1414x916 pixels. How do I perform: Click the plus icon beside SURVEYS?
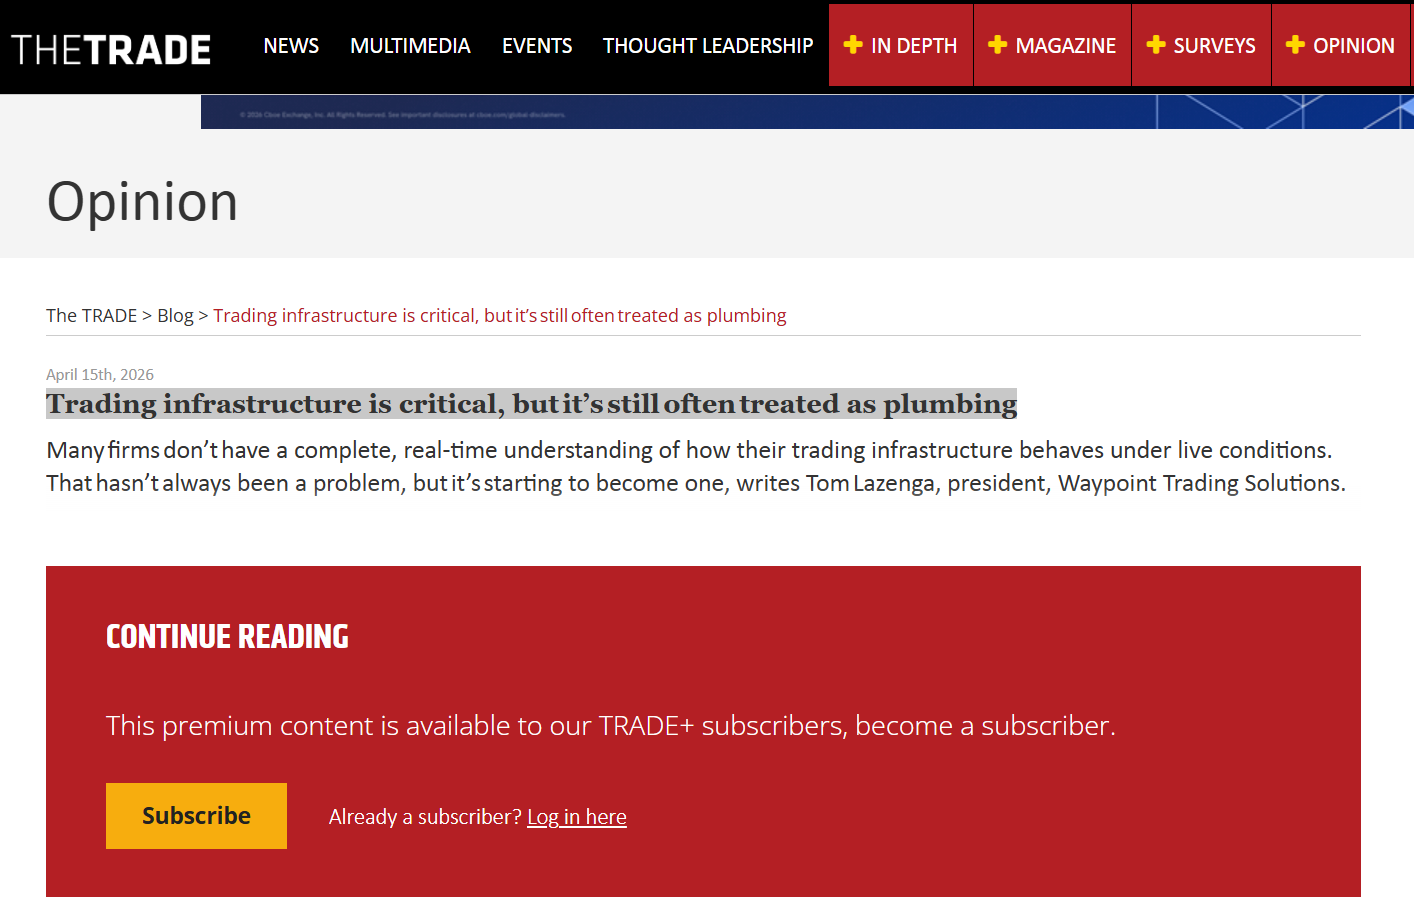1156,45
